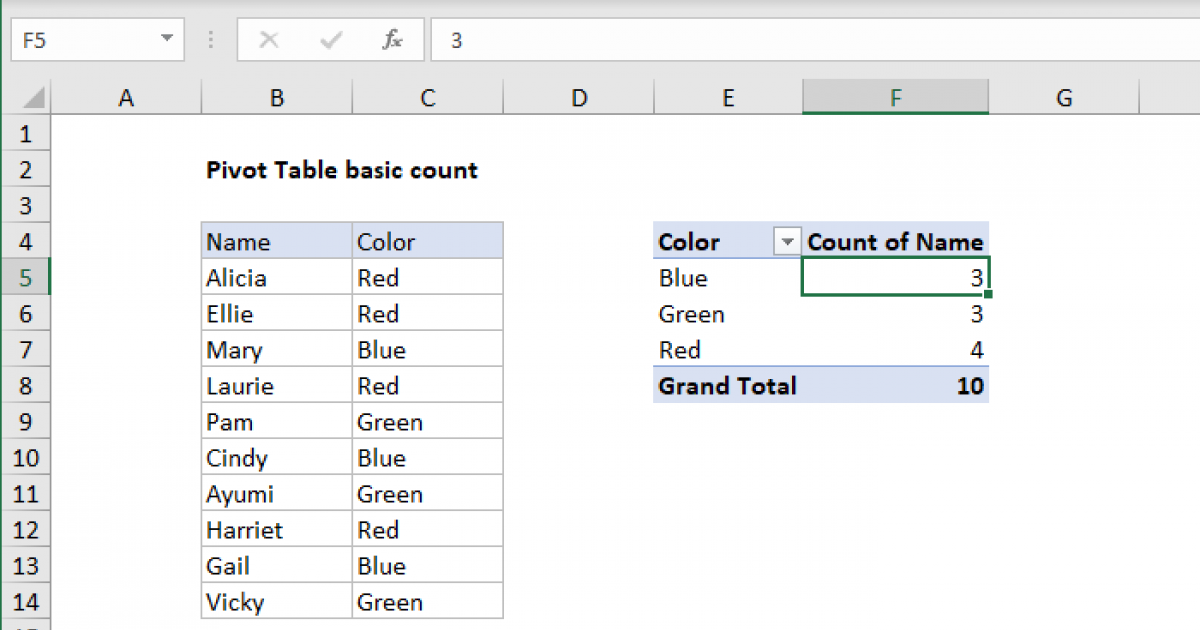Click the formula bar input showing 3

point(815,40)
